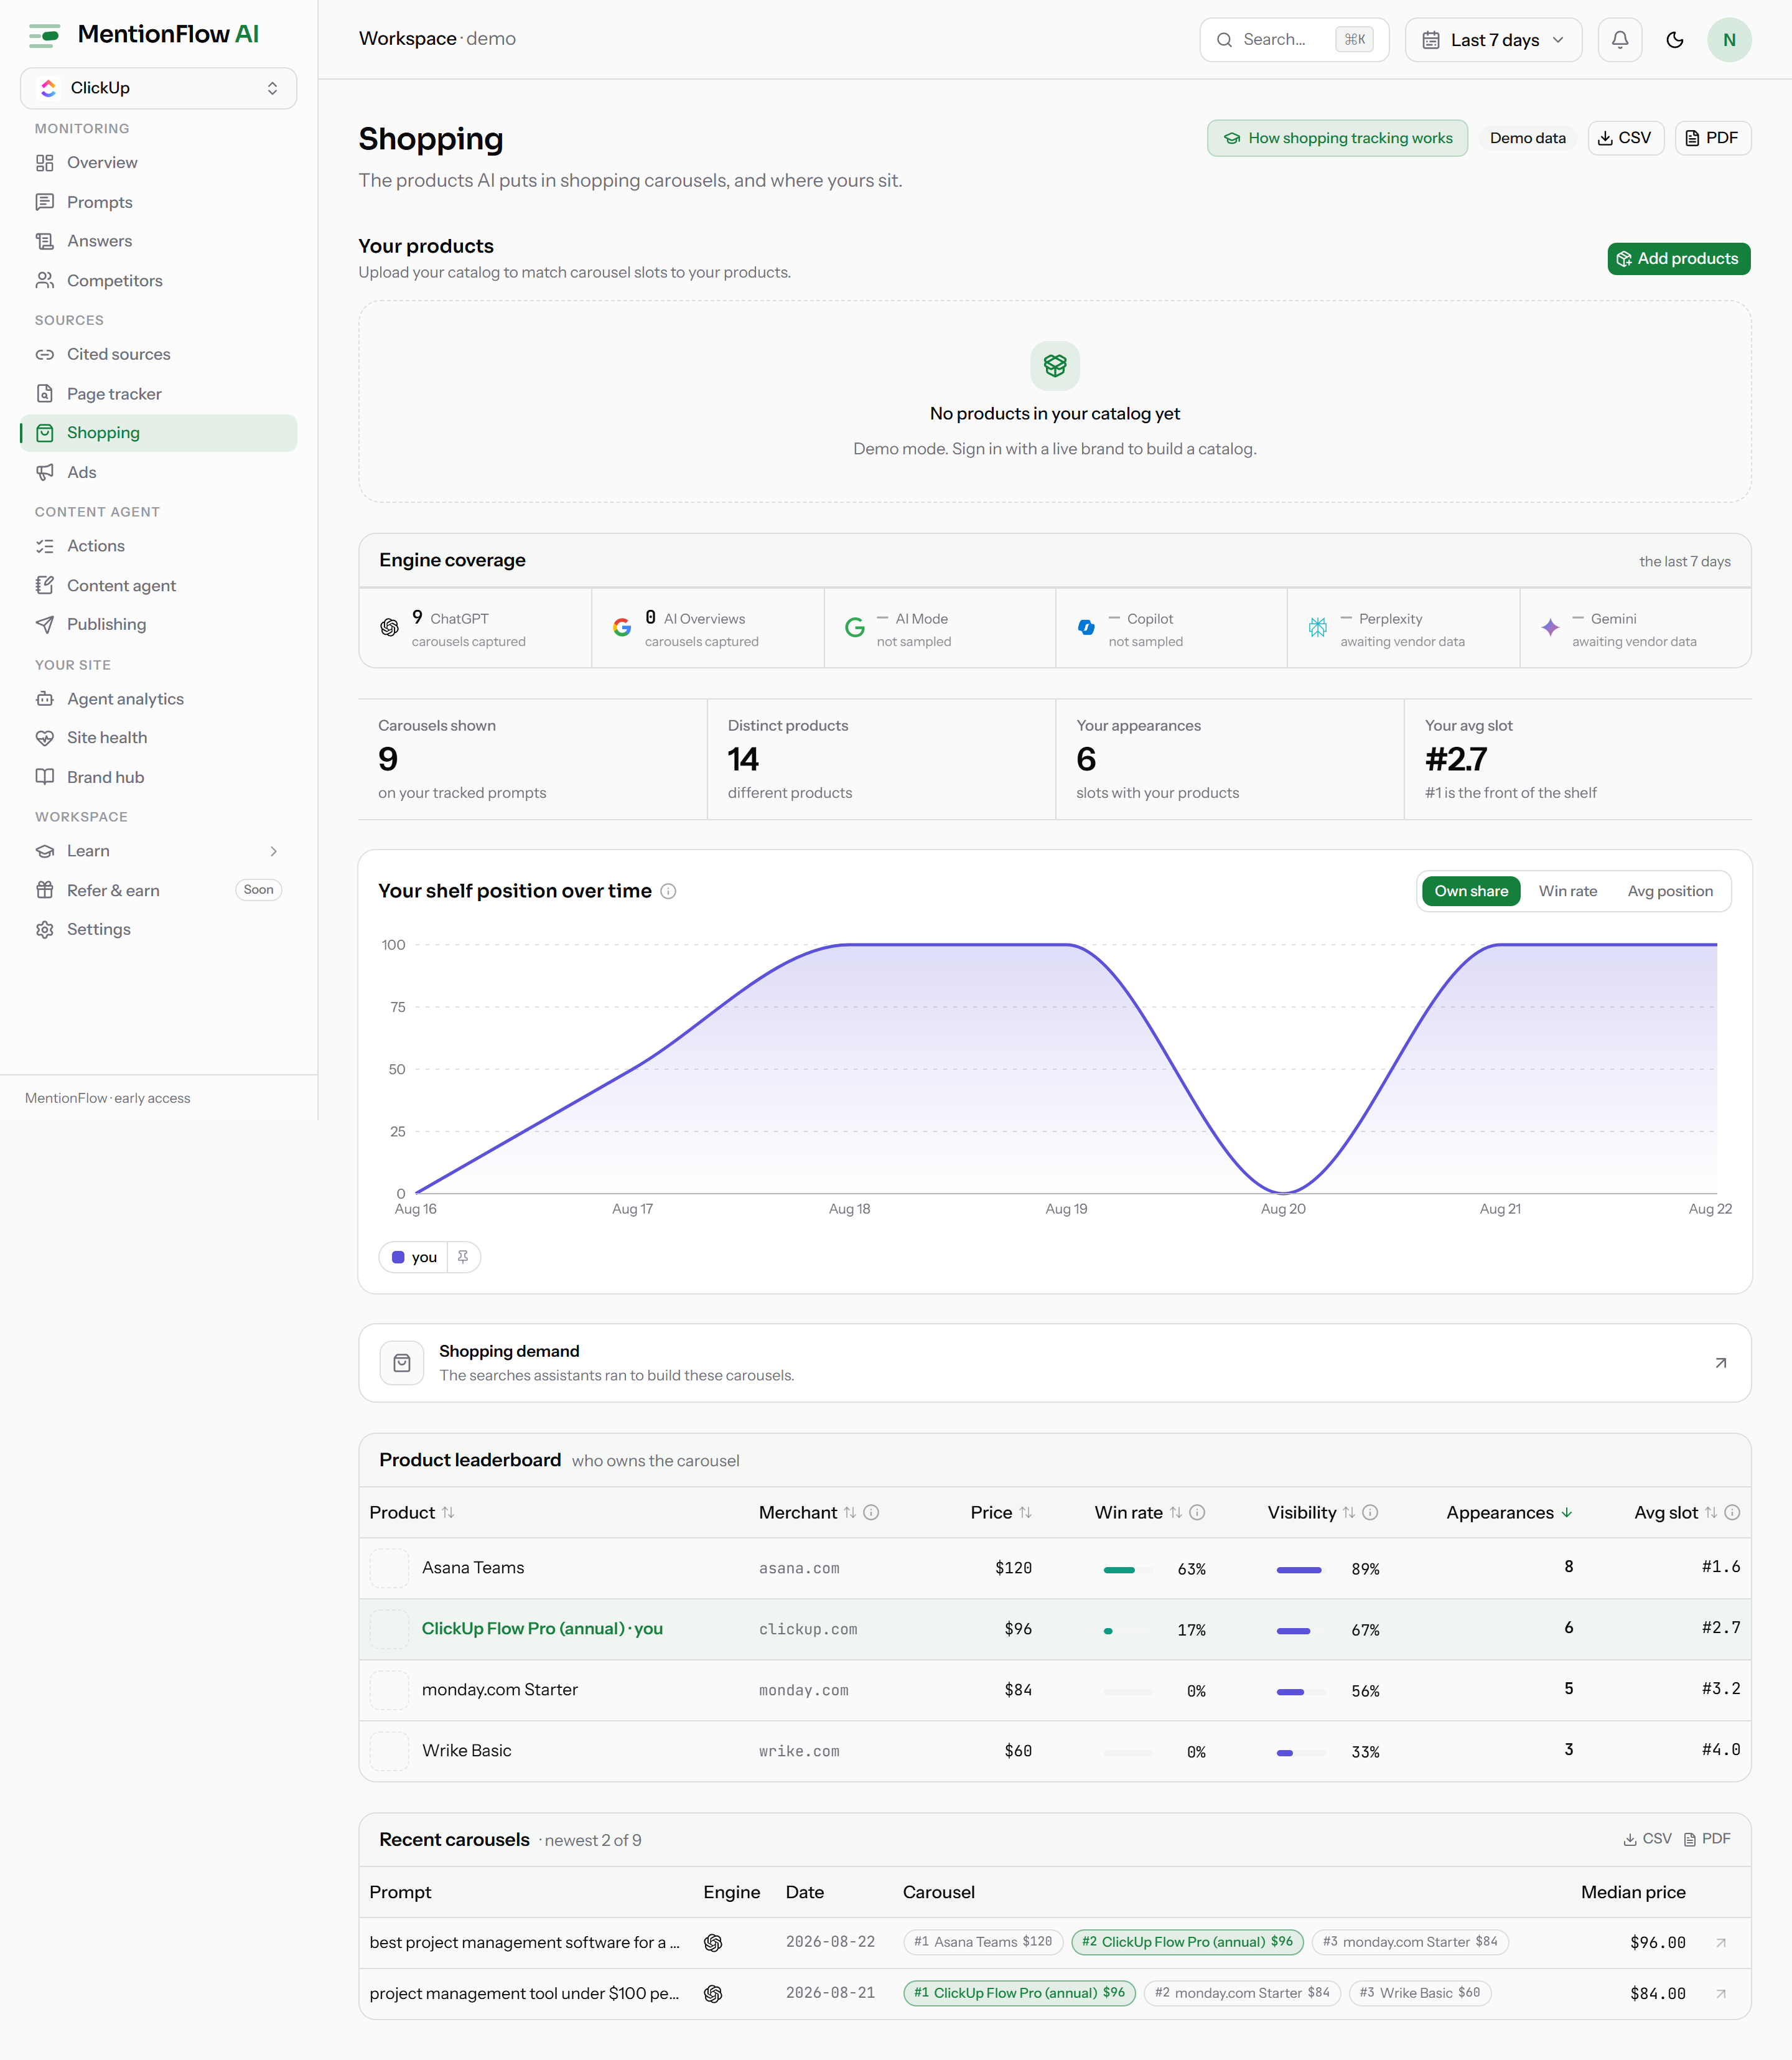Download the Recent carousels CSV

1647,1838
